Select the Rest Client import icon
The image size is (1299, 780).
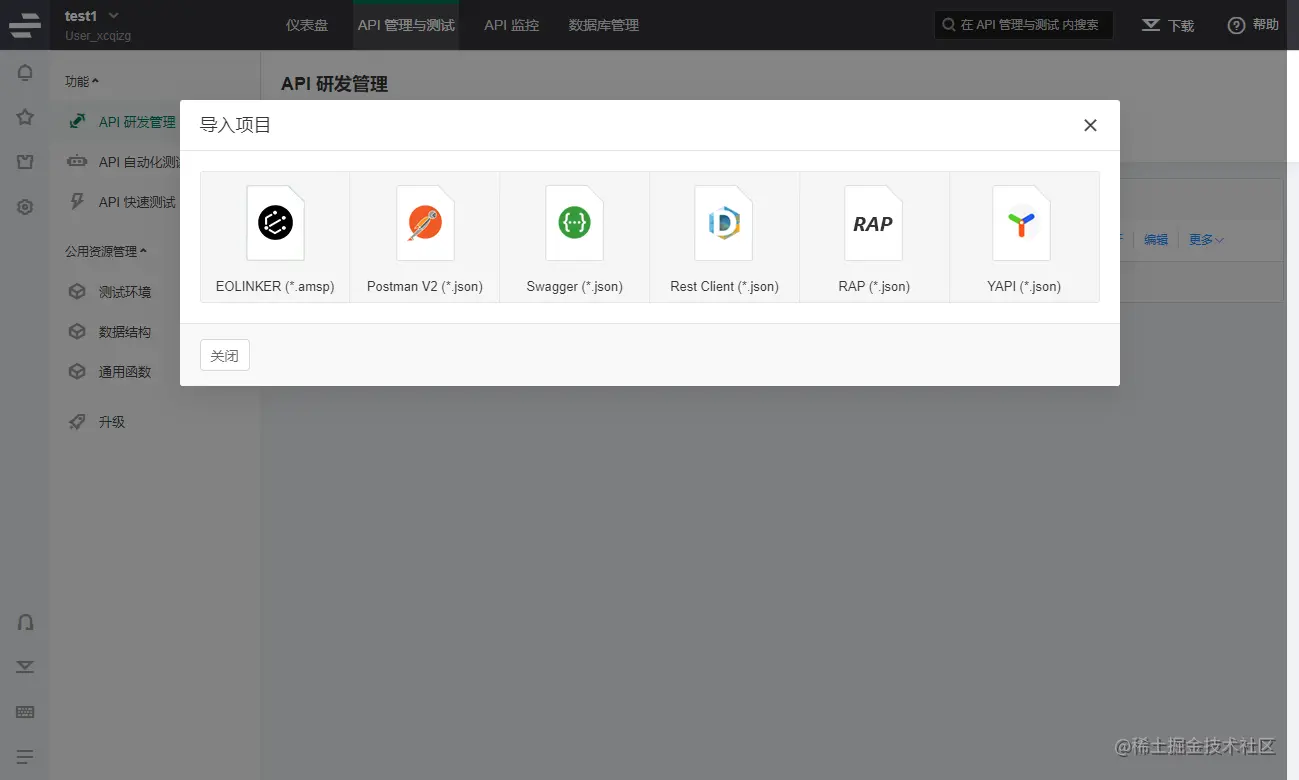point(724,223)
